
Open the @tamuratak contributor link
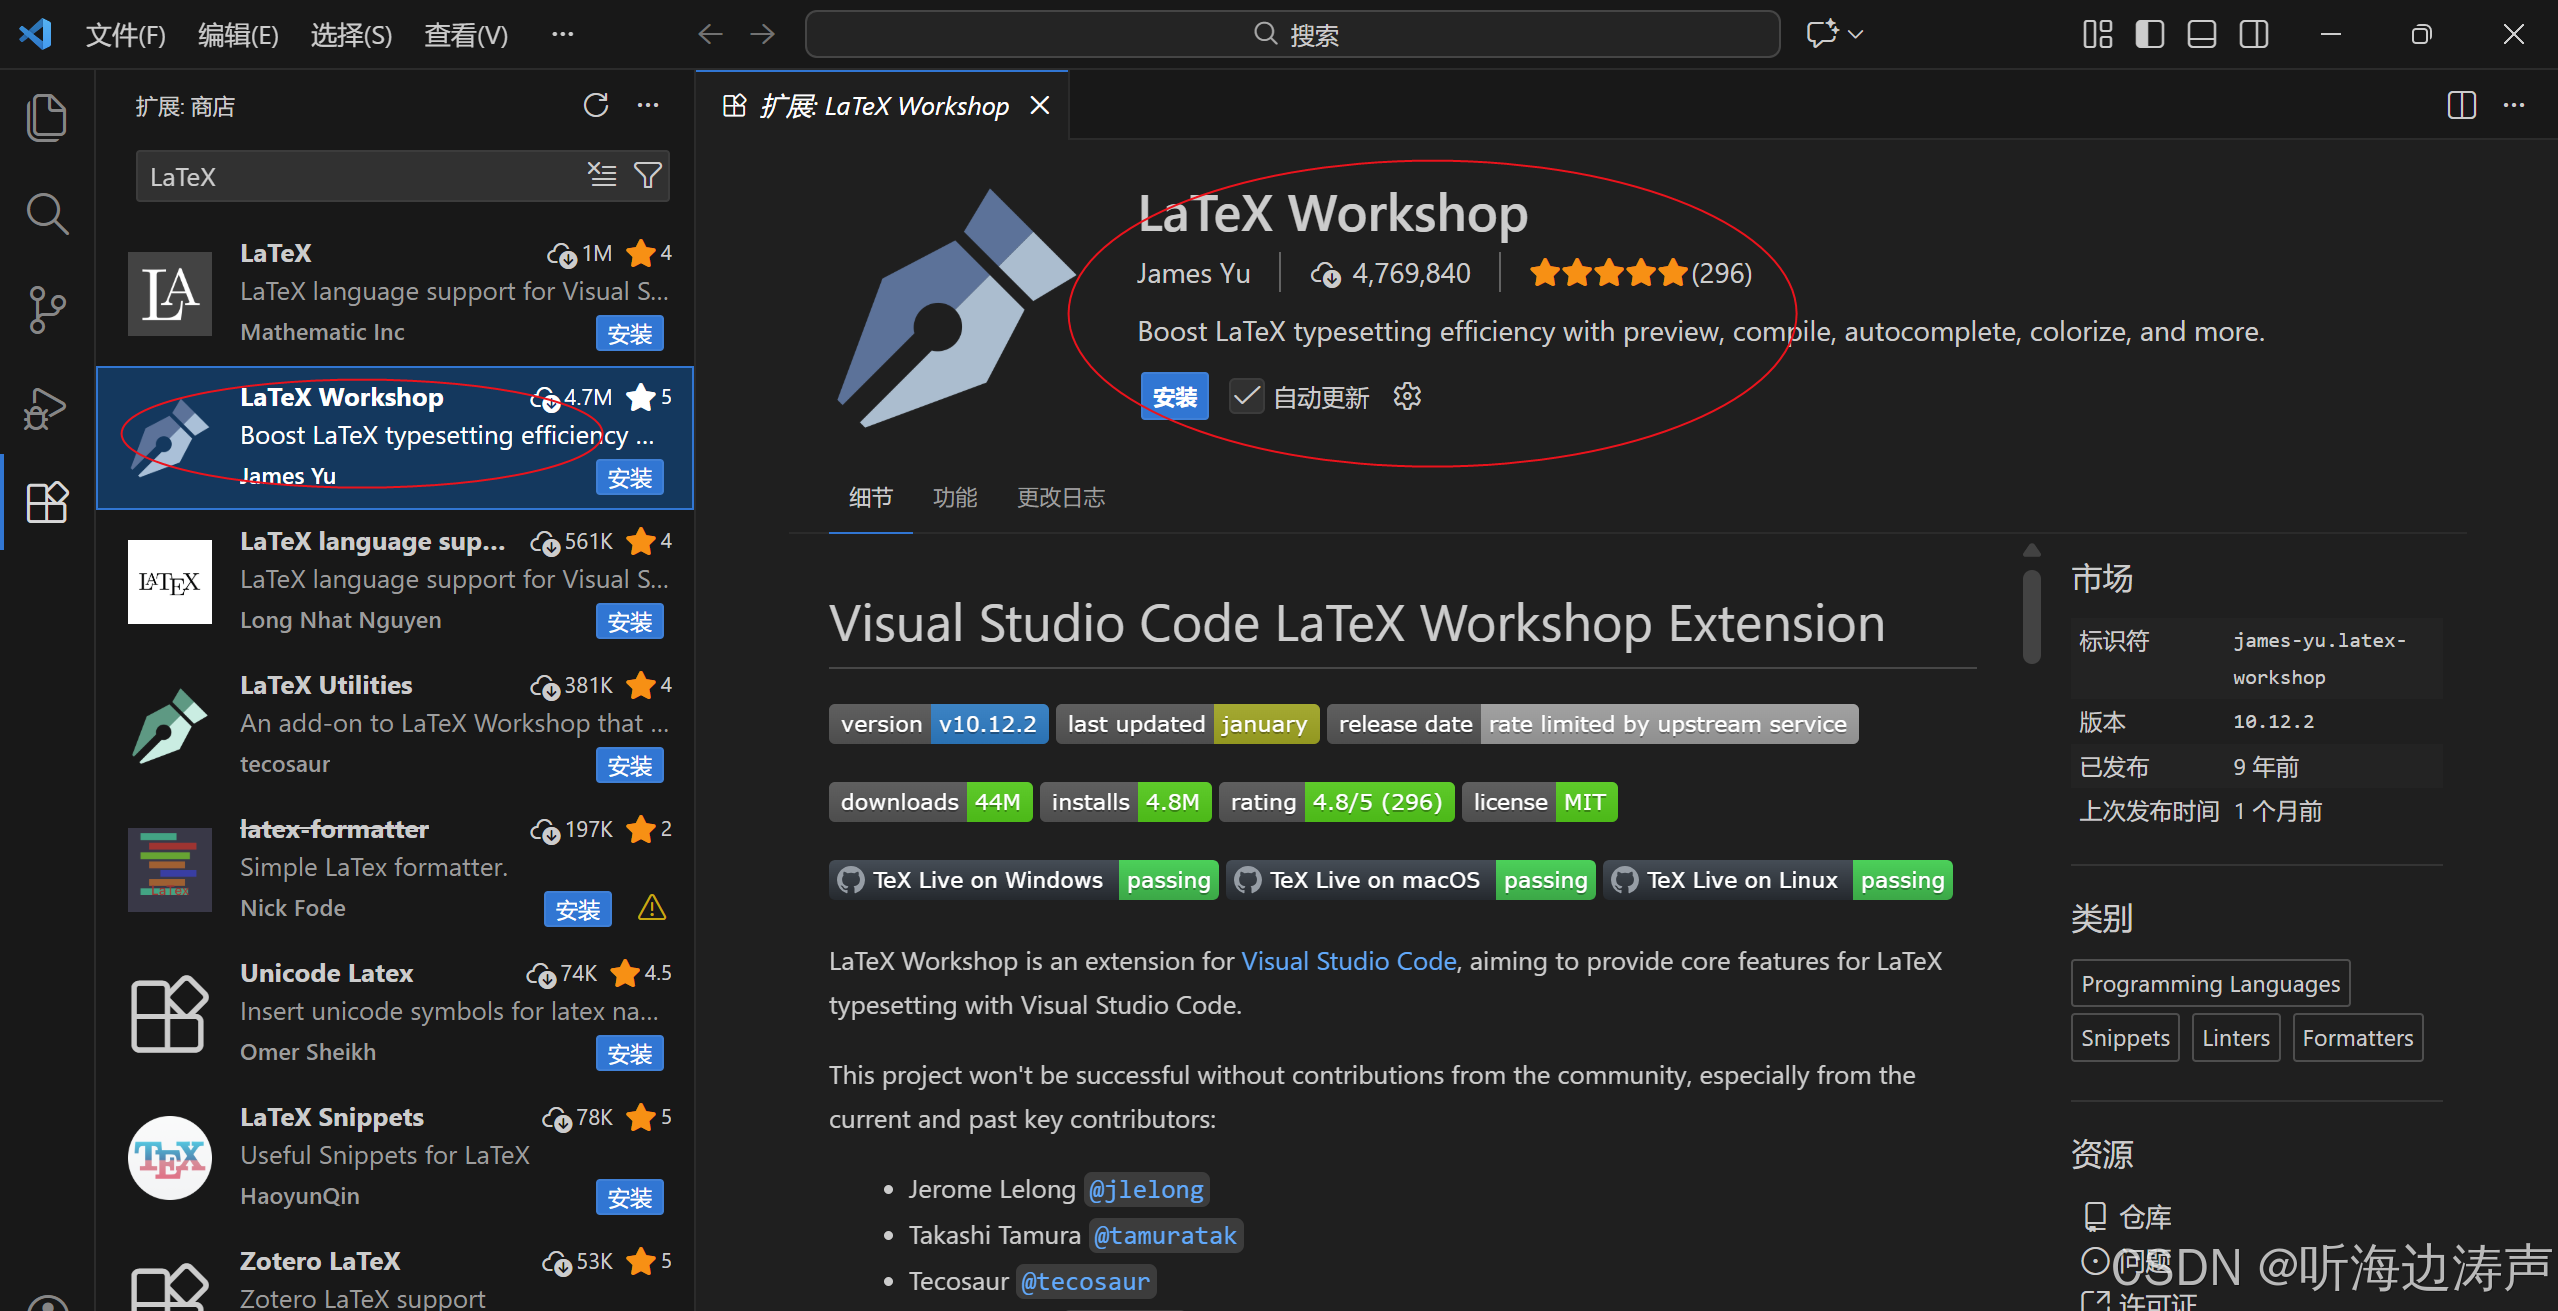(1165, 1236)
